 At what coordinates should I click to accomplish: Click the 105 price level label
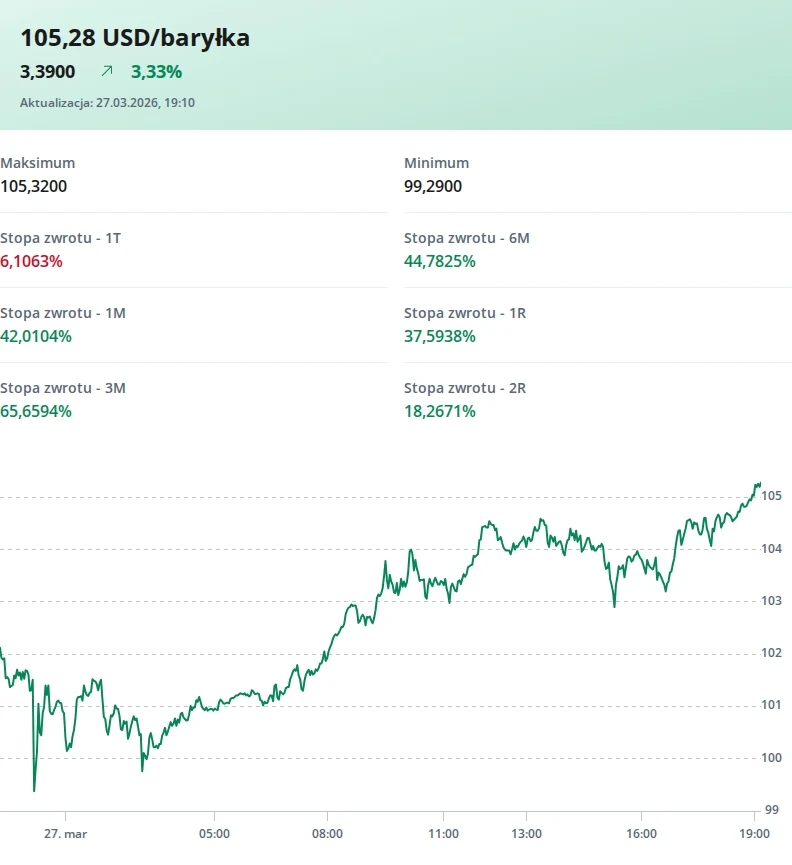[772, 496]
